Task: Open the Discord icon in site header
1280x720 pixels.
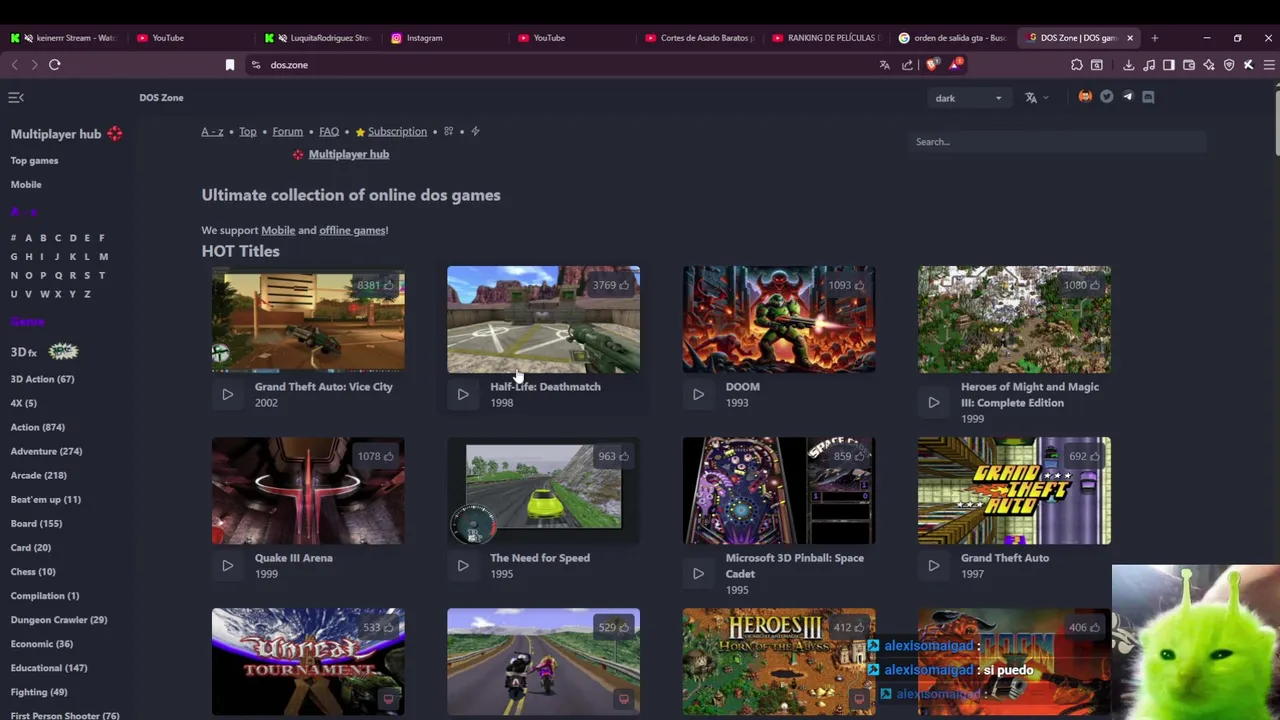Action: (x=1148, y=97)
